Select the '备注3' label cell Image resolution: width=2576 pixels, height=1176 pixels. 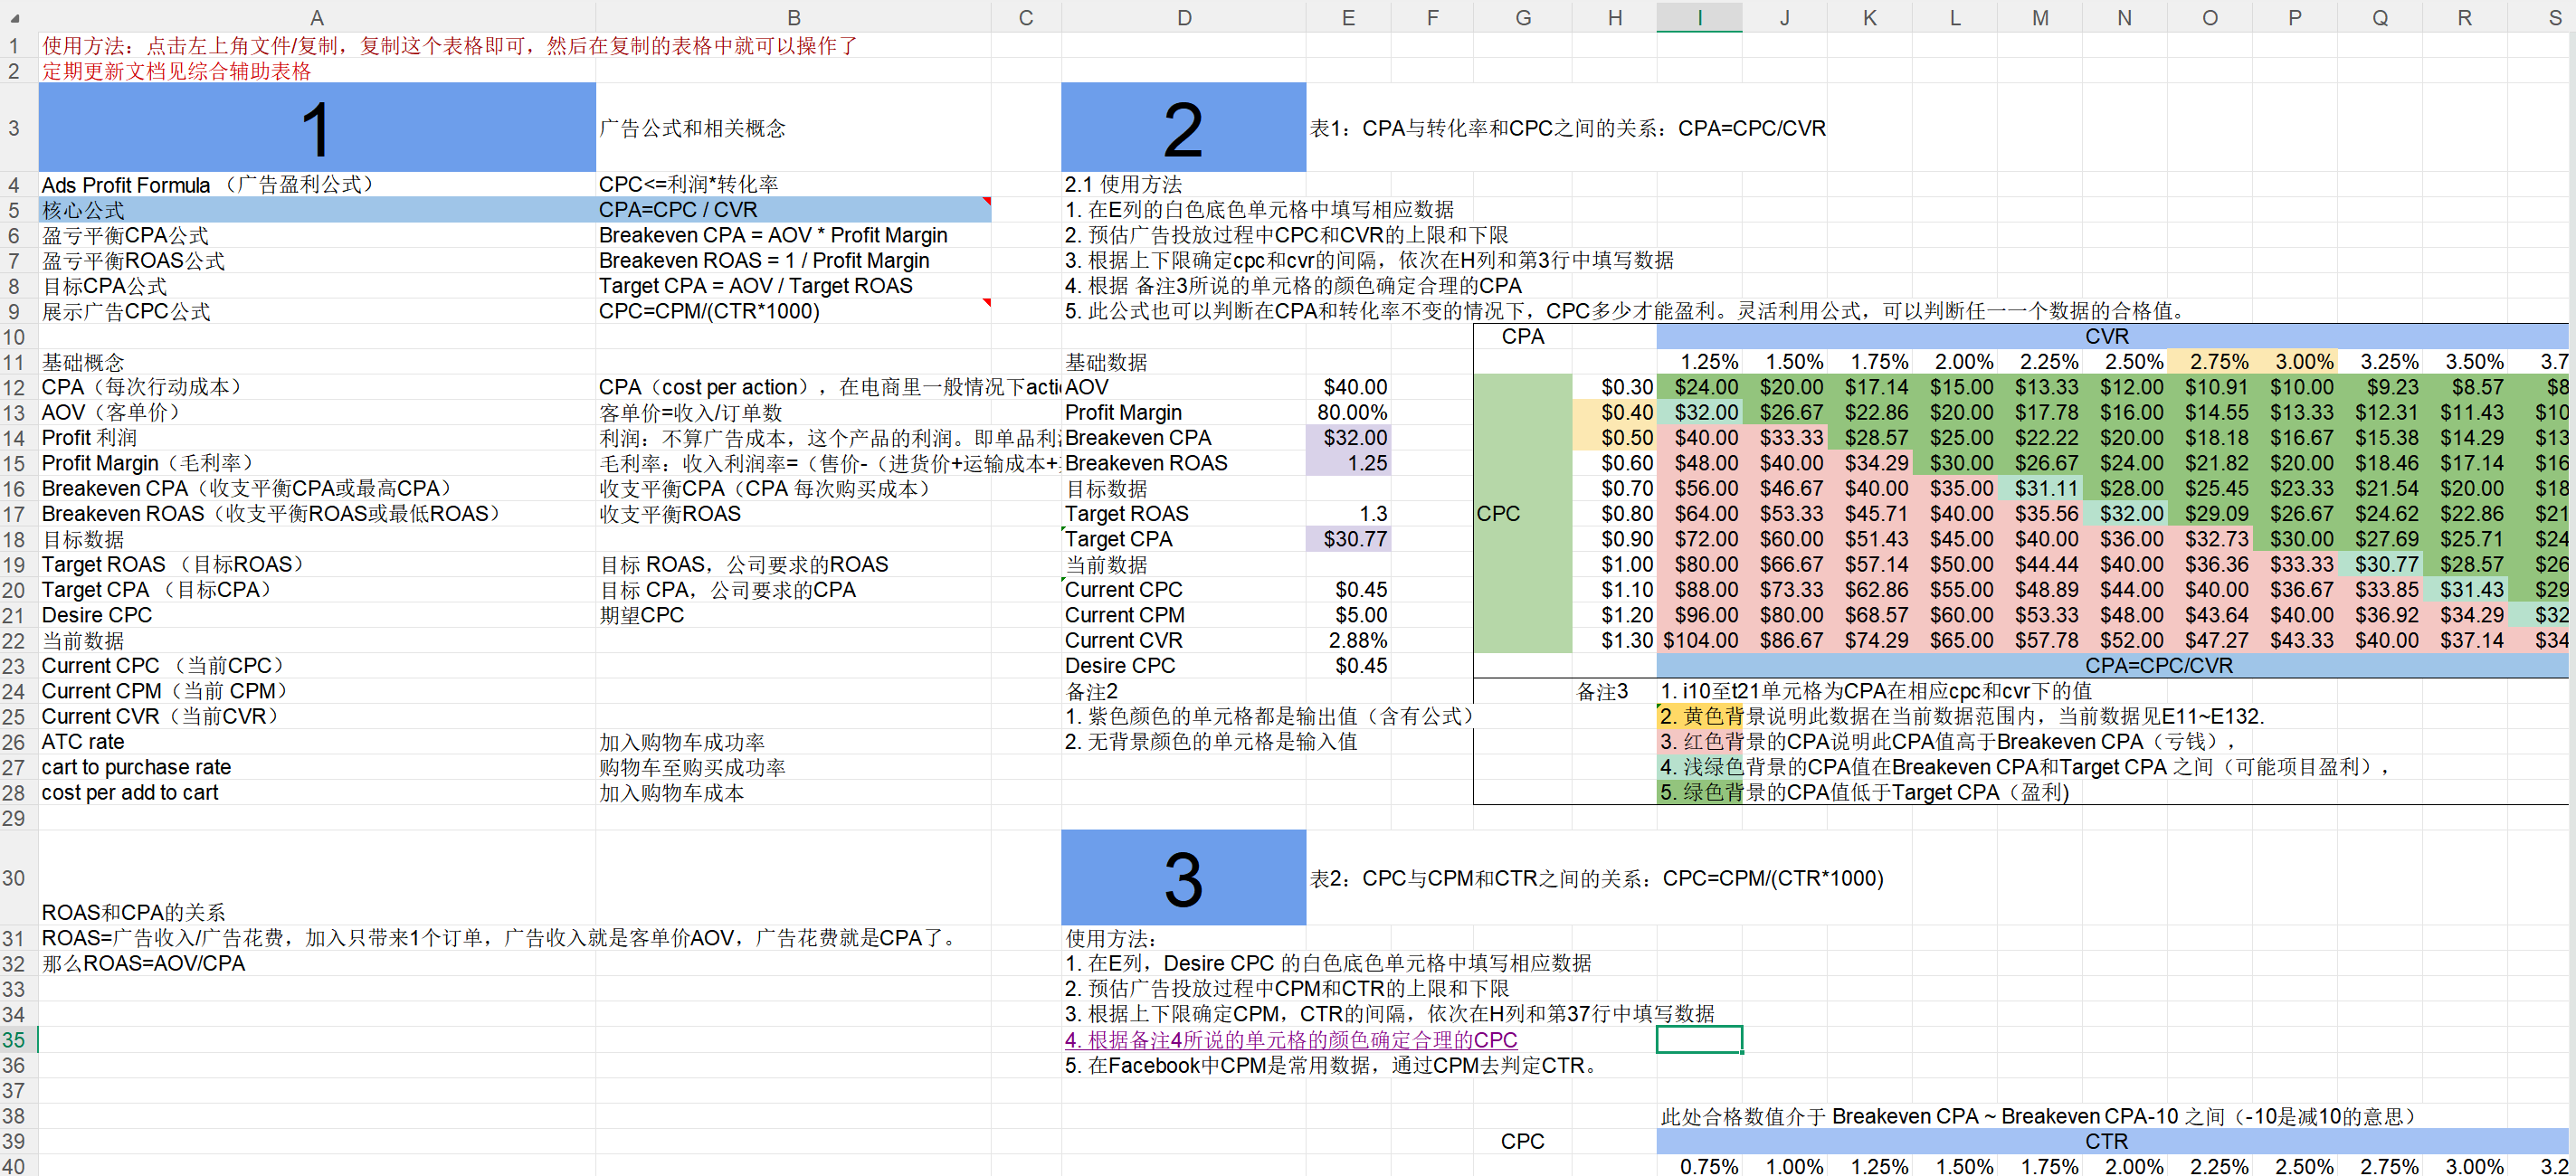pos(1614,691)
